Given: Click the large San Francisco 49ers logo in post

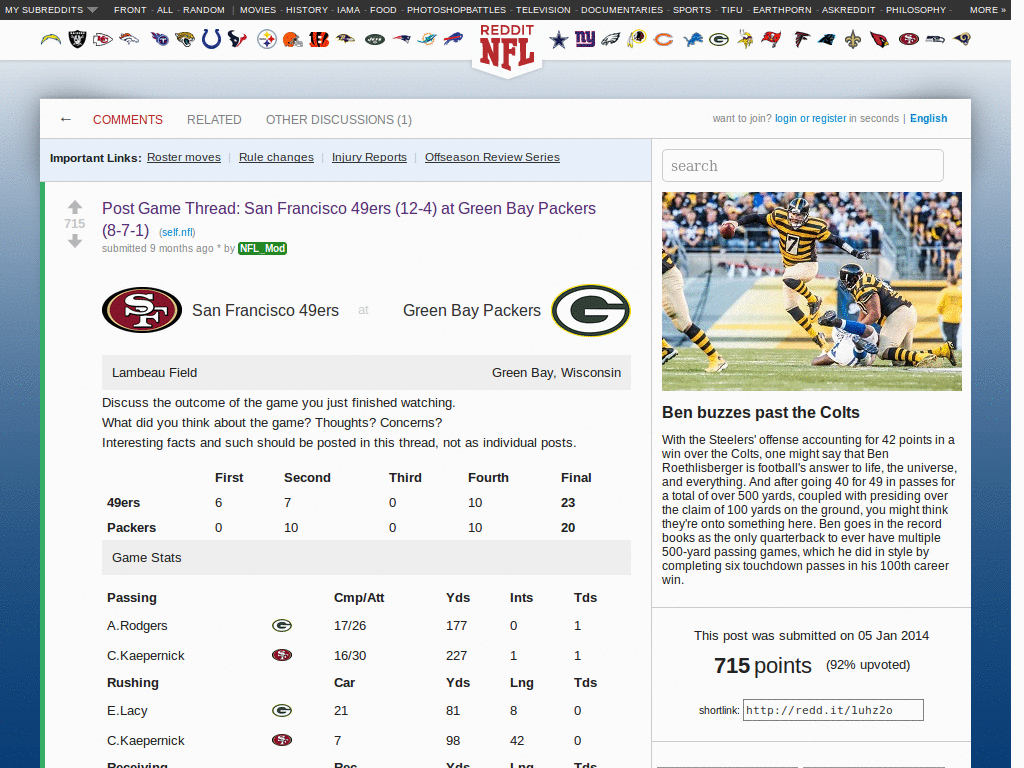Looking at the screenshot, I should [142, 310].
